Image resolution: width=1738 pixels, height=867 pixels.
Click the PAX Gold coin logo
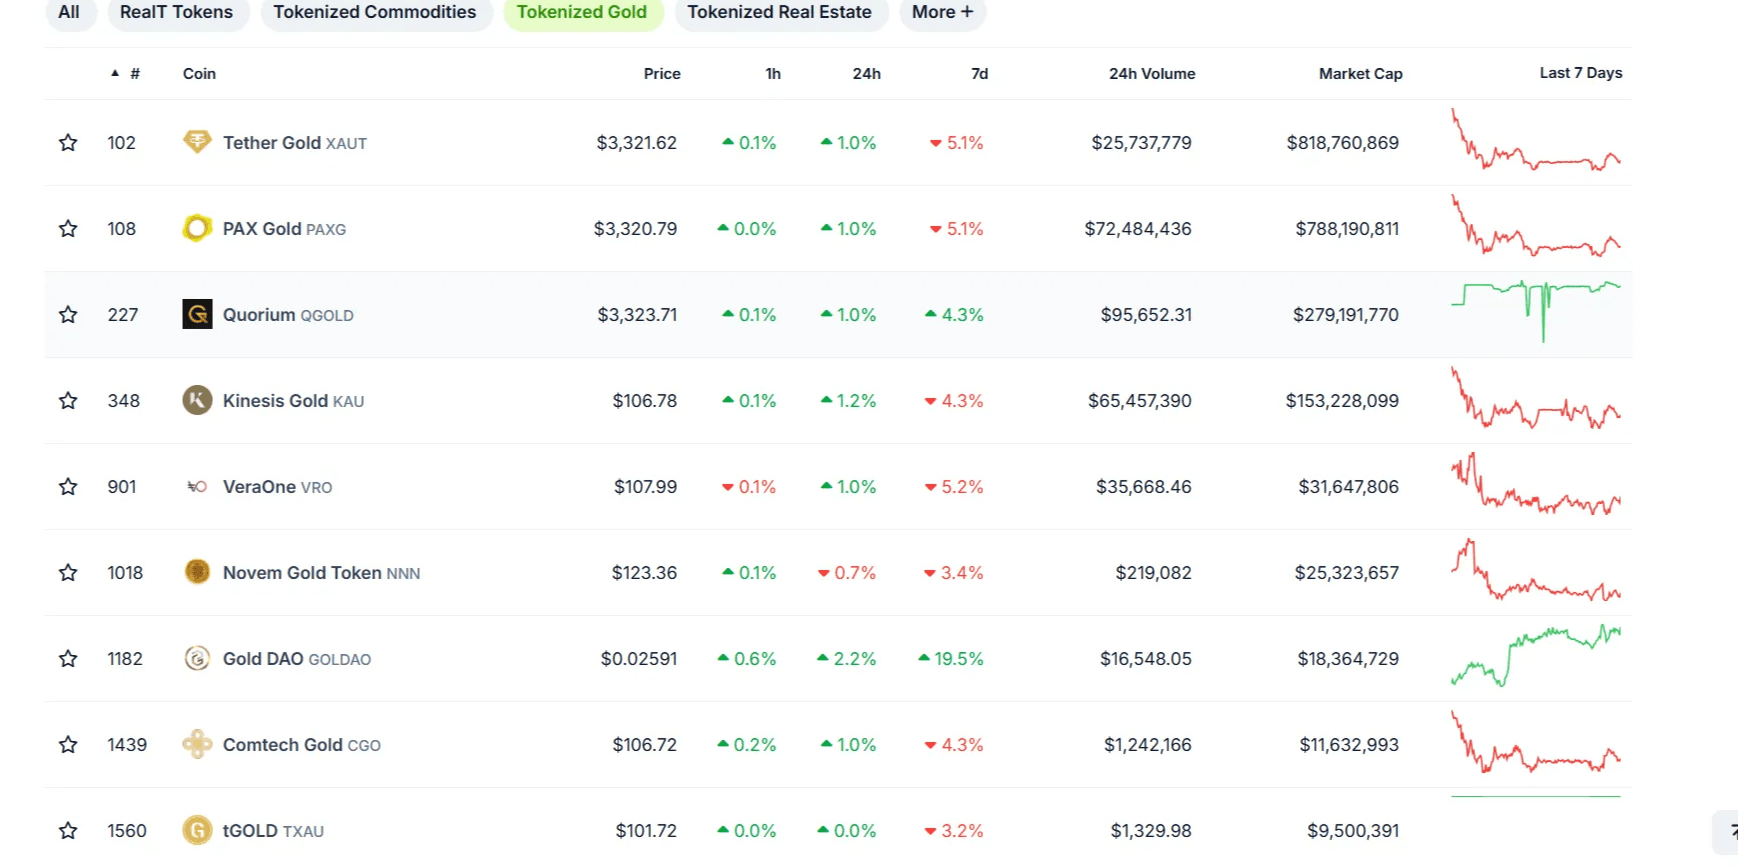pyautogui.click(x=197, y=228)
